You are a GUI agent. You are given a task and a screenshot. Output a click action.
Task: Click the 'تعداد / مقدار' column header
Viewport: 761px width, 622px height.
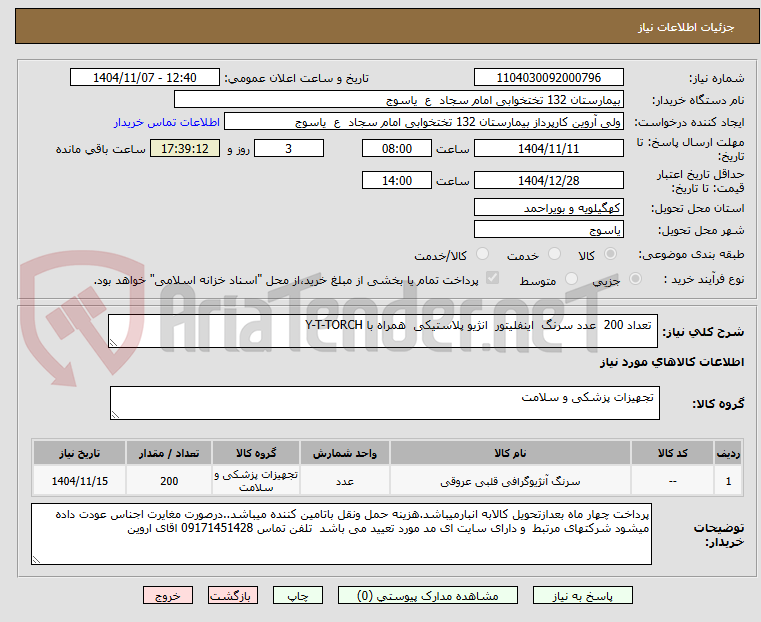pos(169,453)
